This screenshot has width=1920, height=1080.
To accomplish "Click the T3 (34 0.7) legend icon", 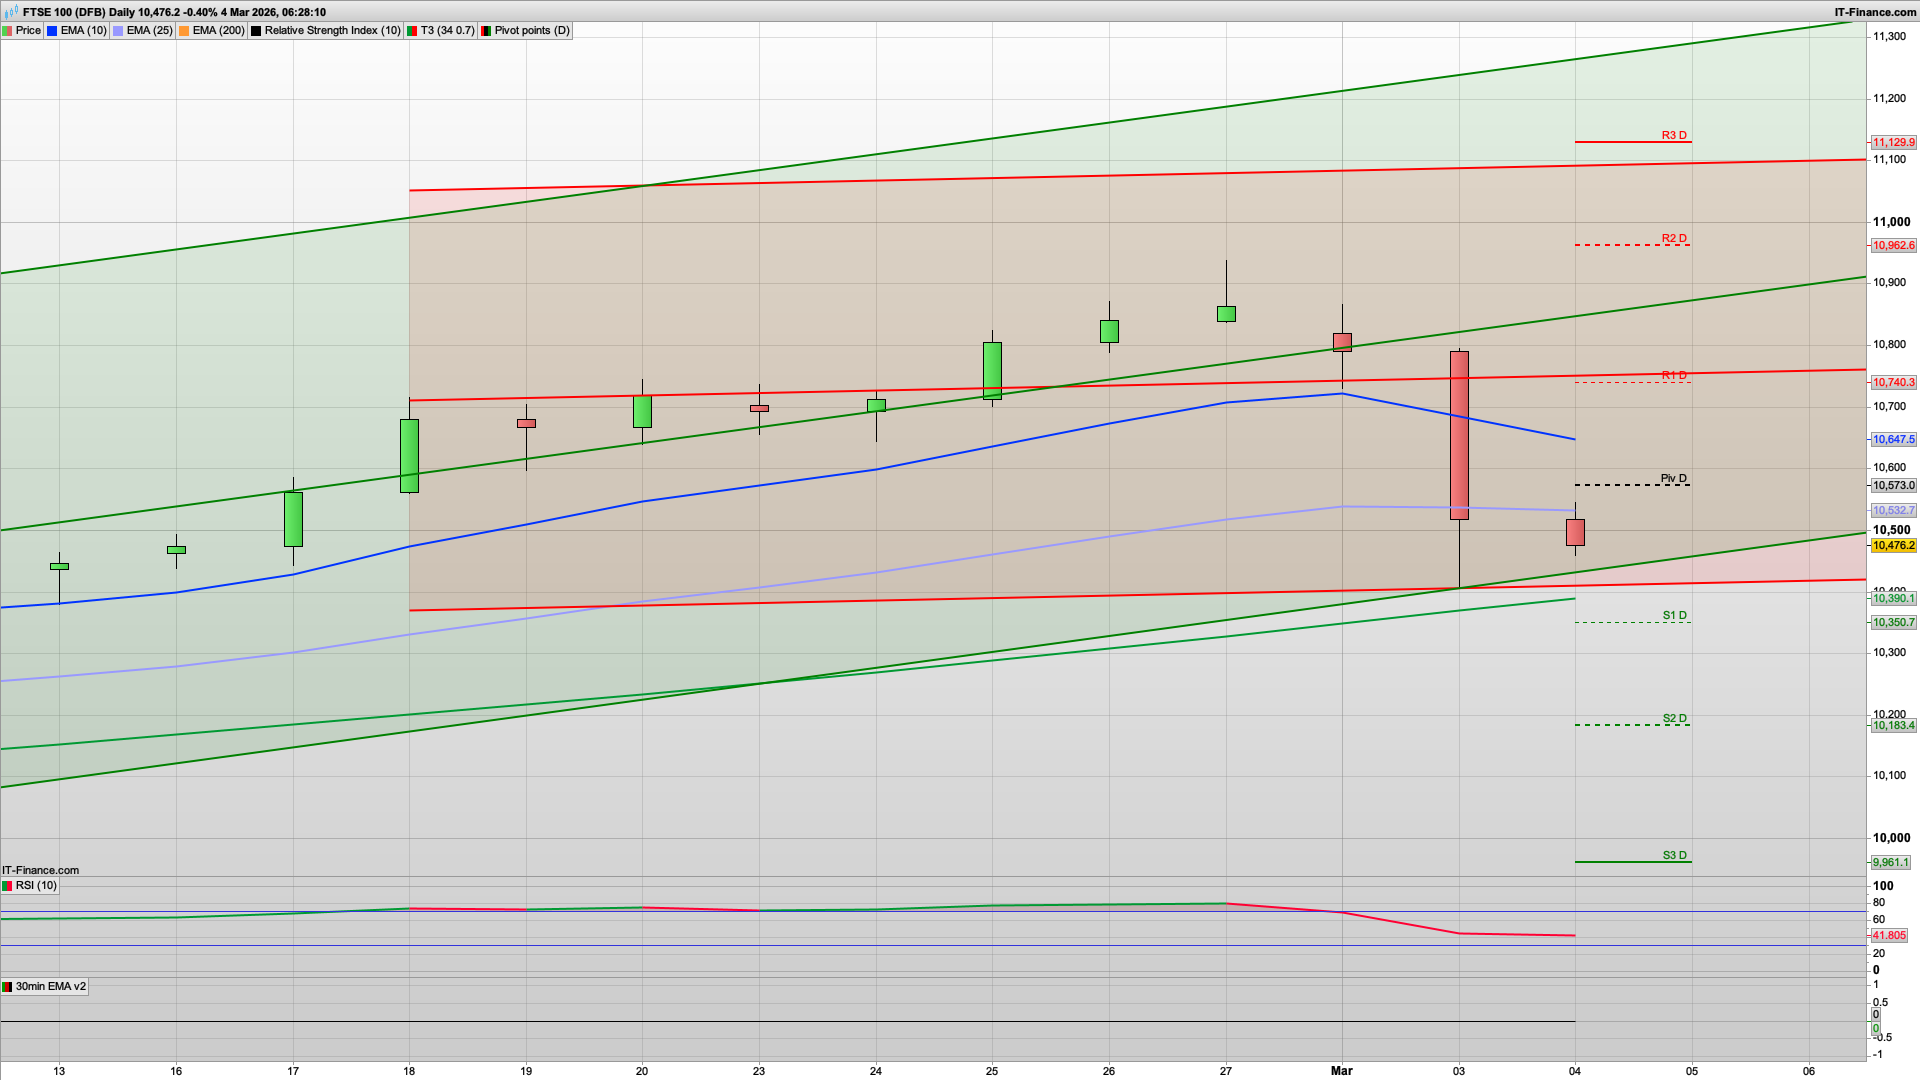I will coord(410,30).
